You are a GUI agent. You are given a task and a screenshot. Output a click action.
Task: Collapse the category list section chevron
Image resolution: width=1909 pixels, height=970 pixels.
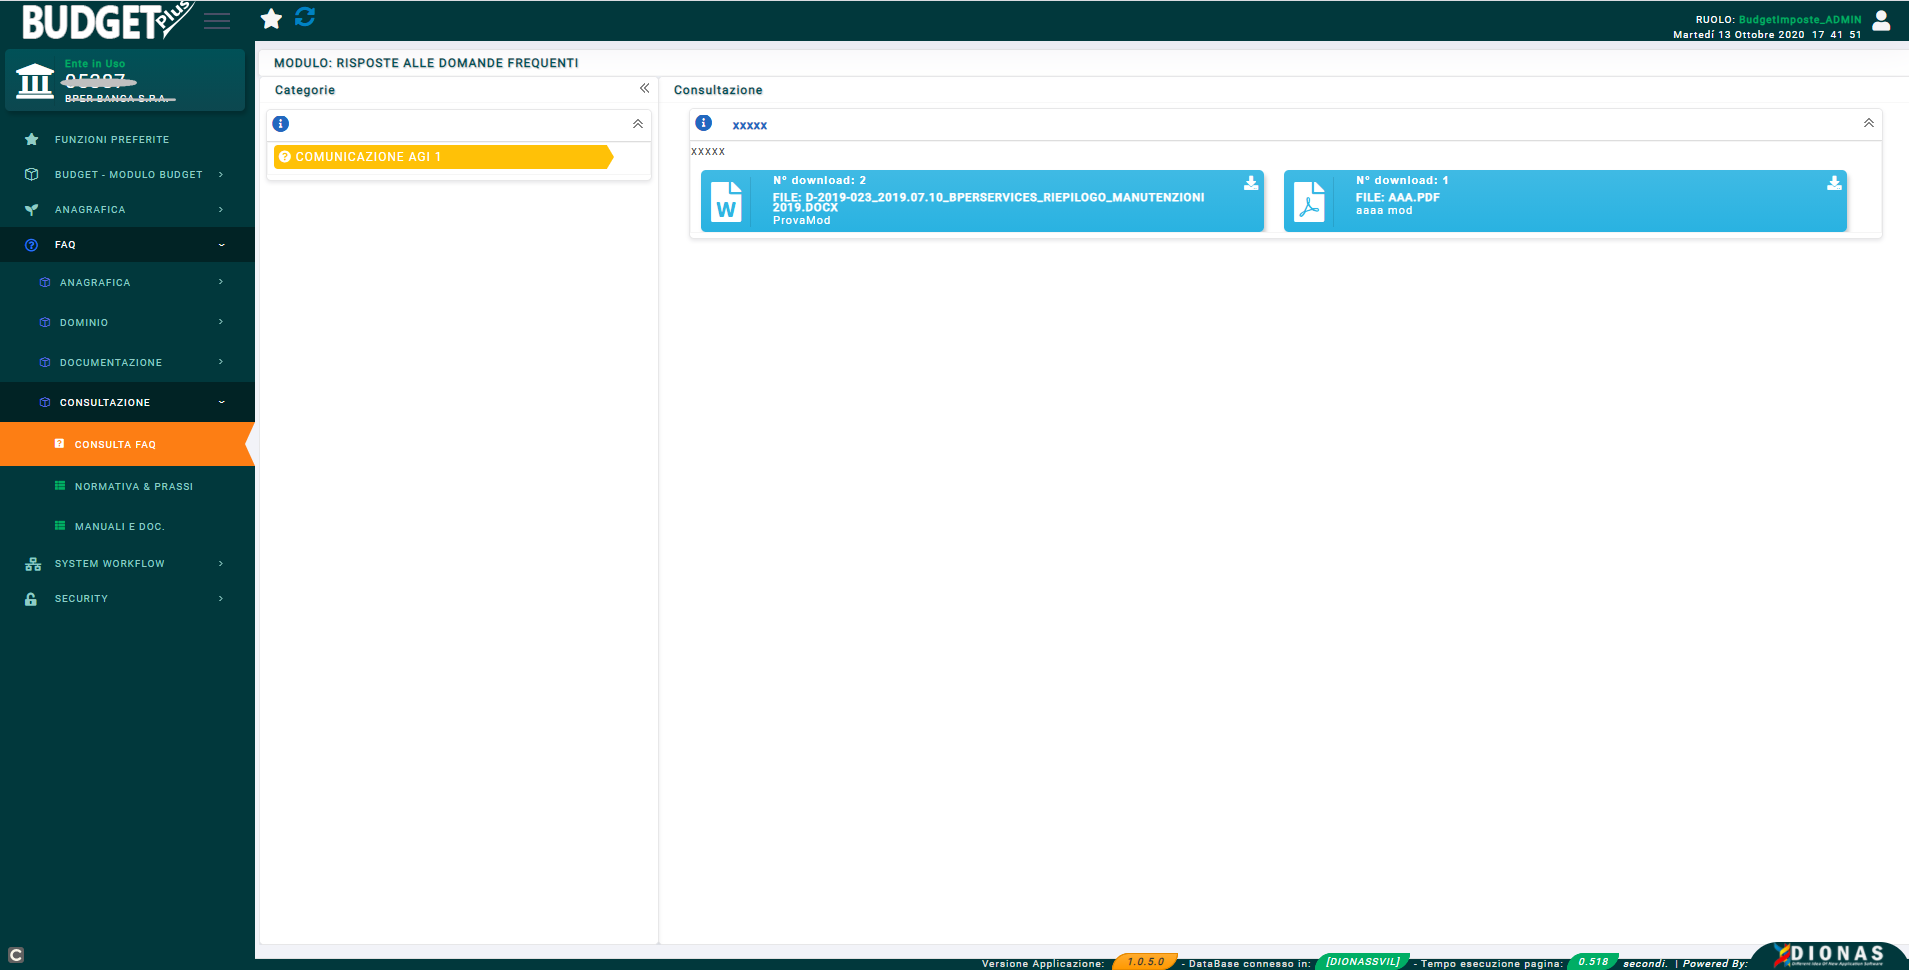pos(638,124)
